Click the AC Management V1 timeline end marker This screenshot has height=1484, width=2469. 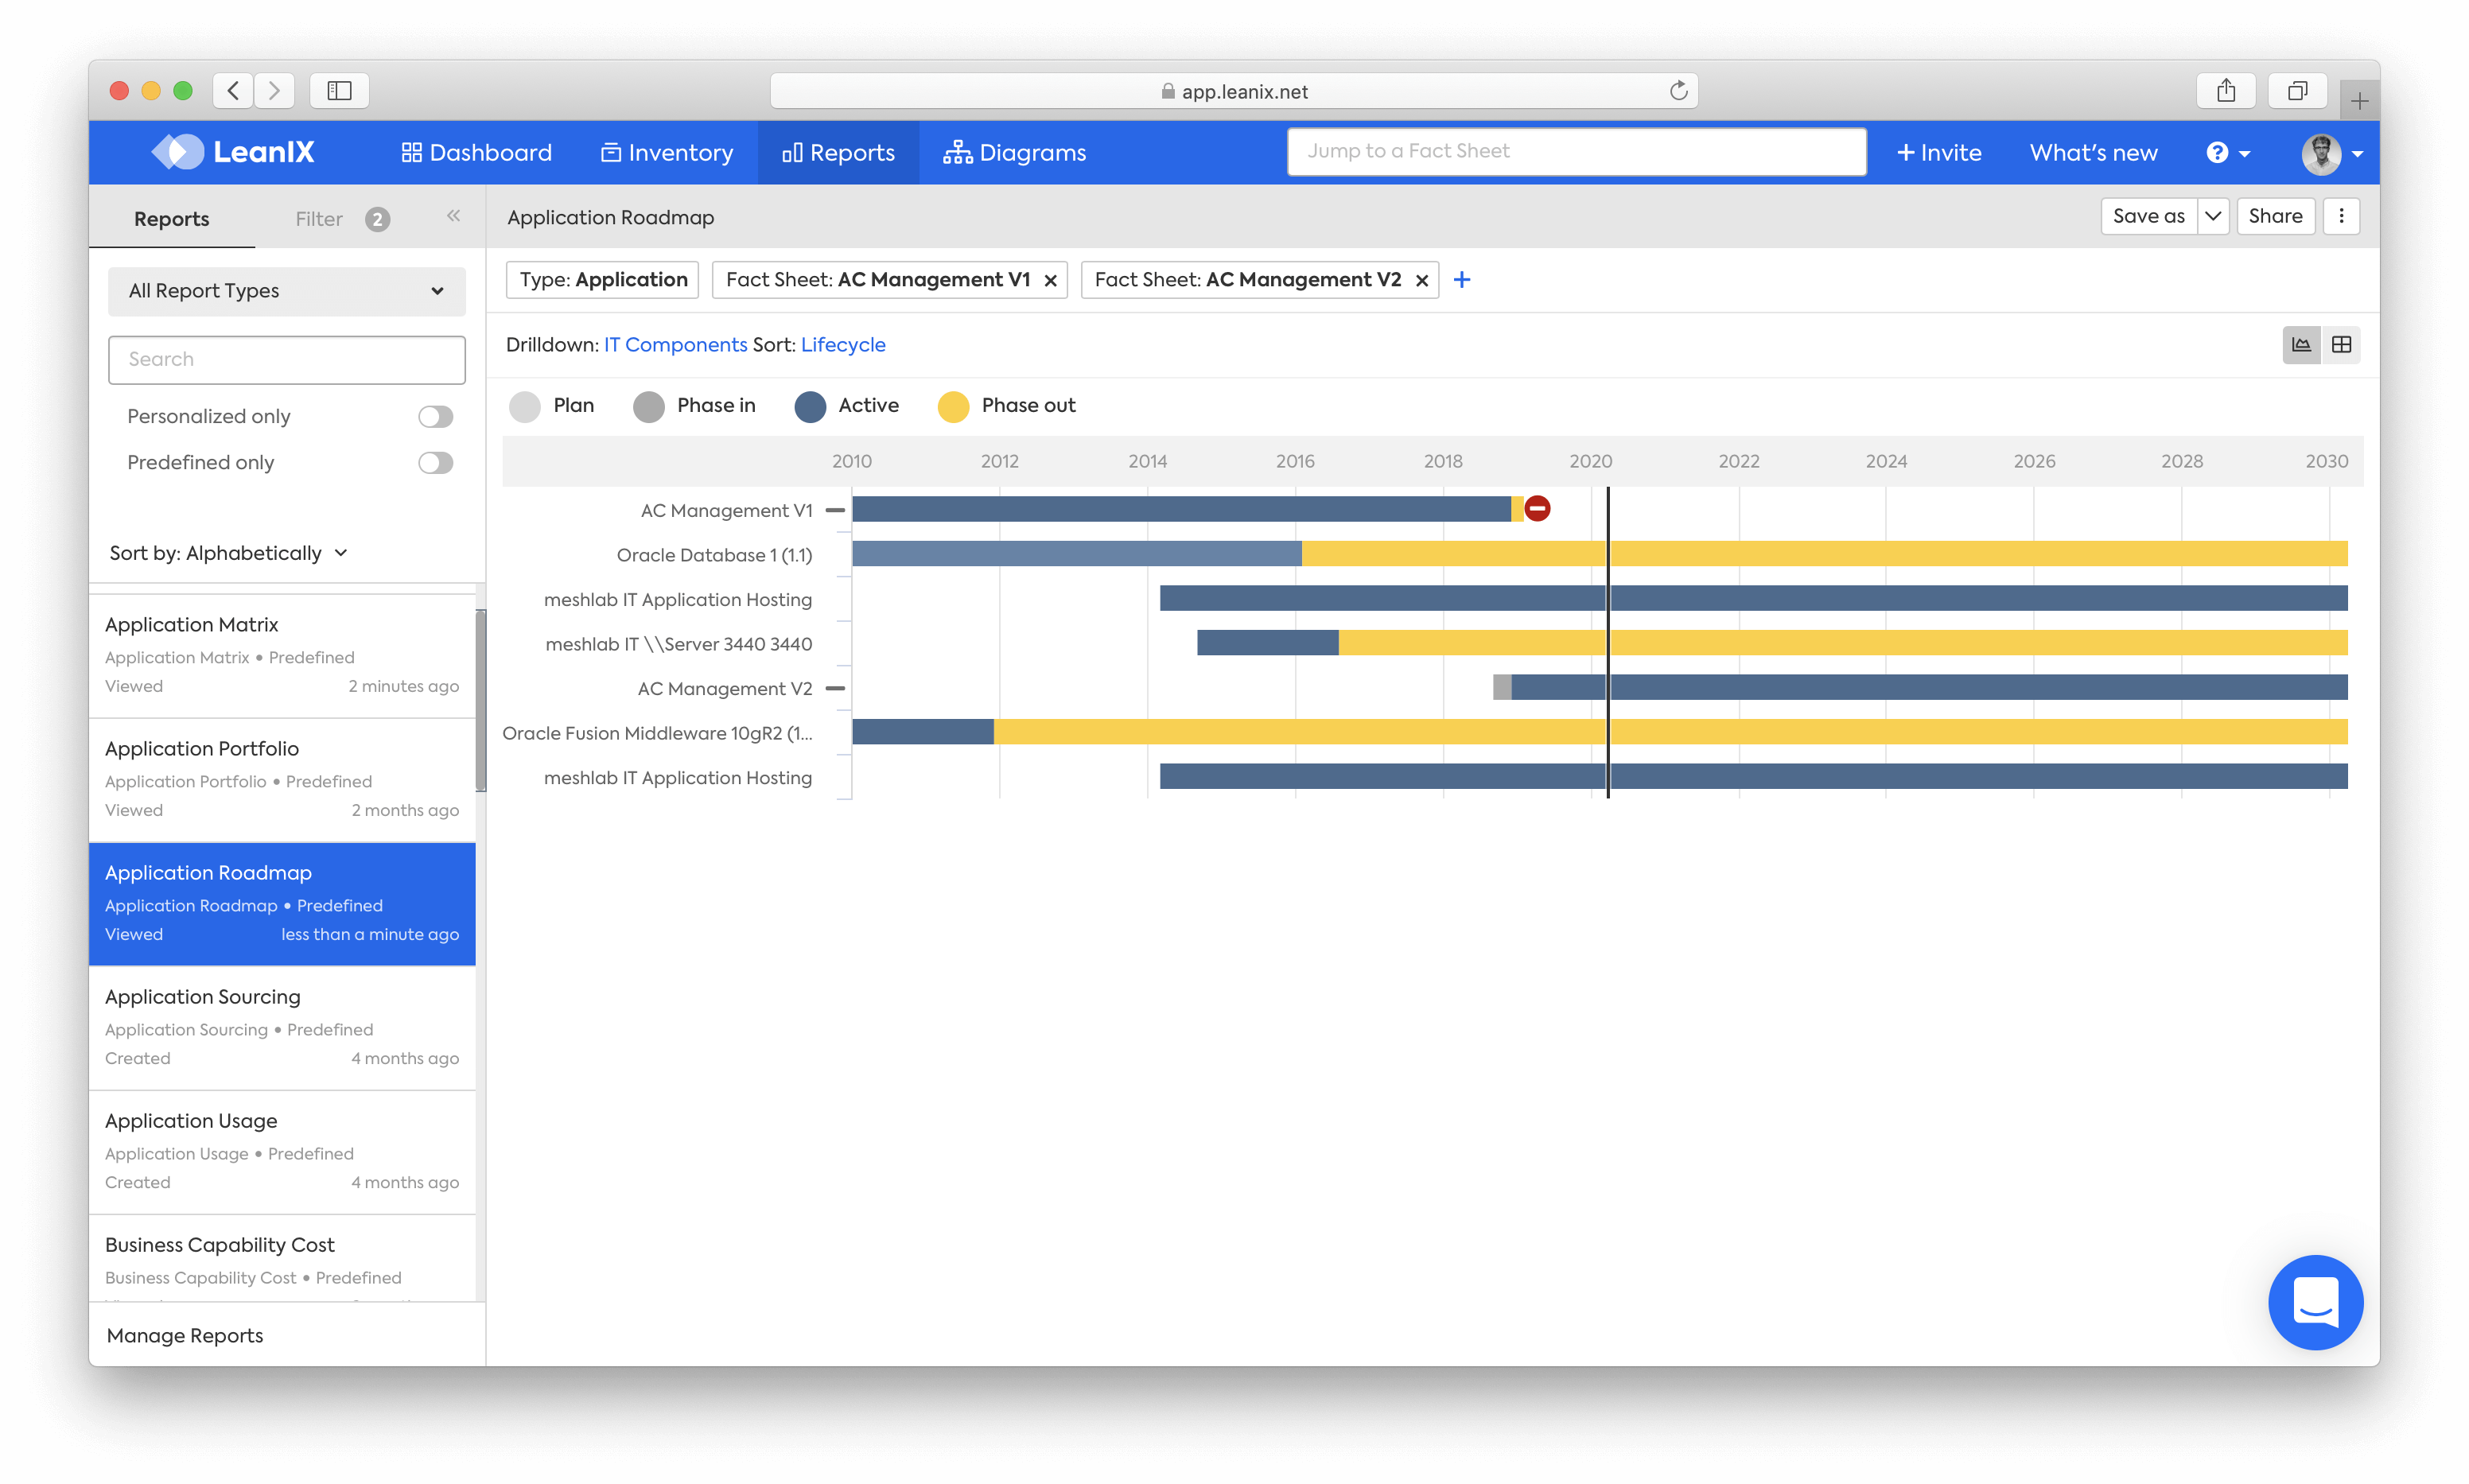click(x=1533, y=509)
